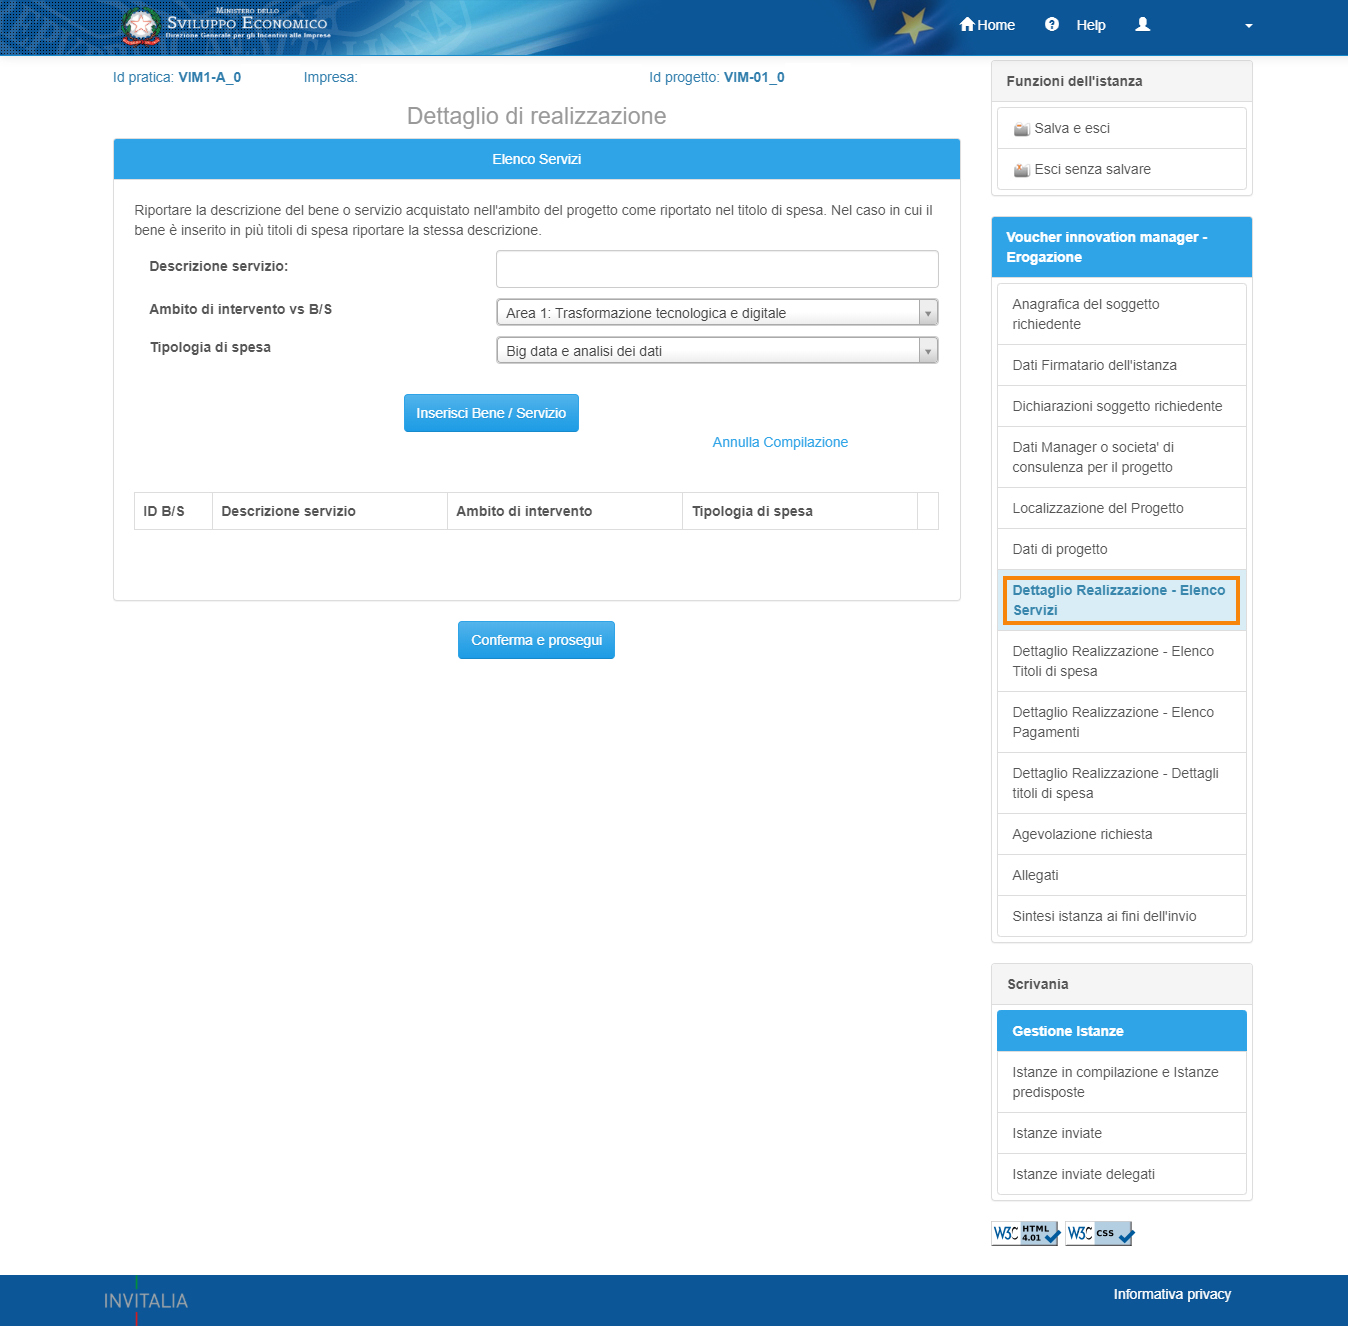Image resolution: width=1348 pixels, height=1326 pixels.
Task: Open the Ambito di intervento dropdown
Action: [x=717, y=313]
